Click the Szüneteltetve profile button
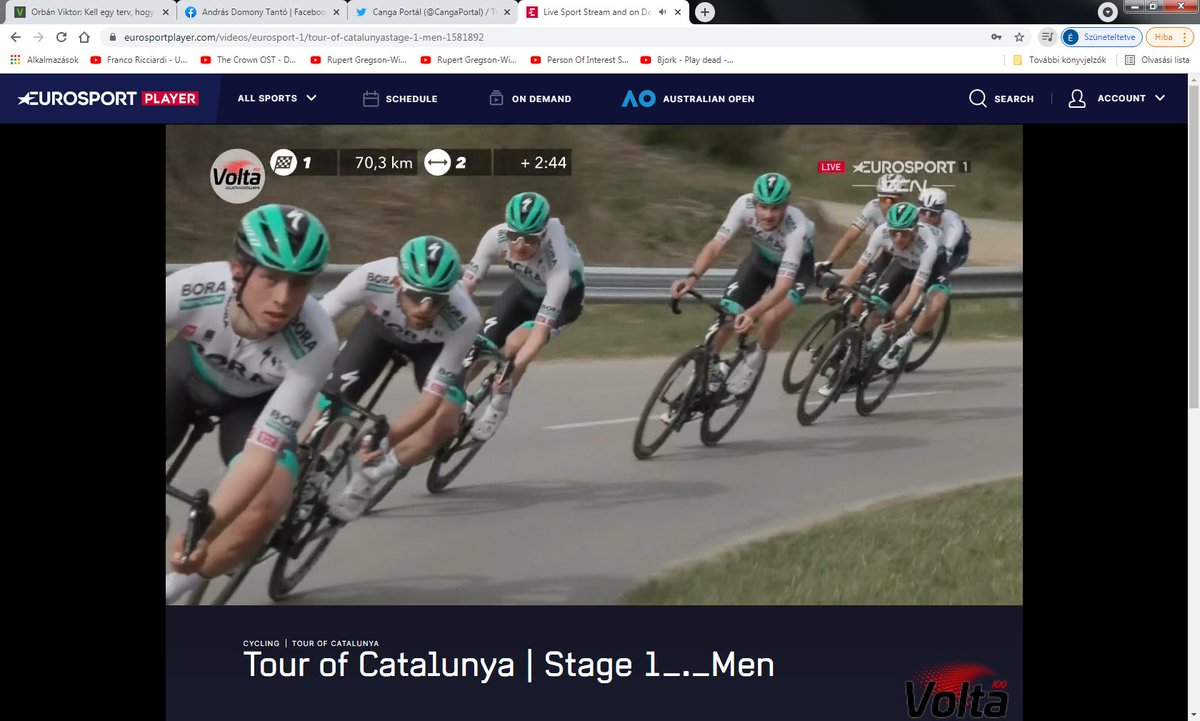This screenshot has width=1200, height=721. click(x=1099, y=37)
